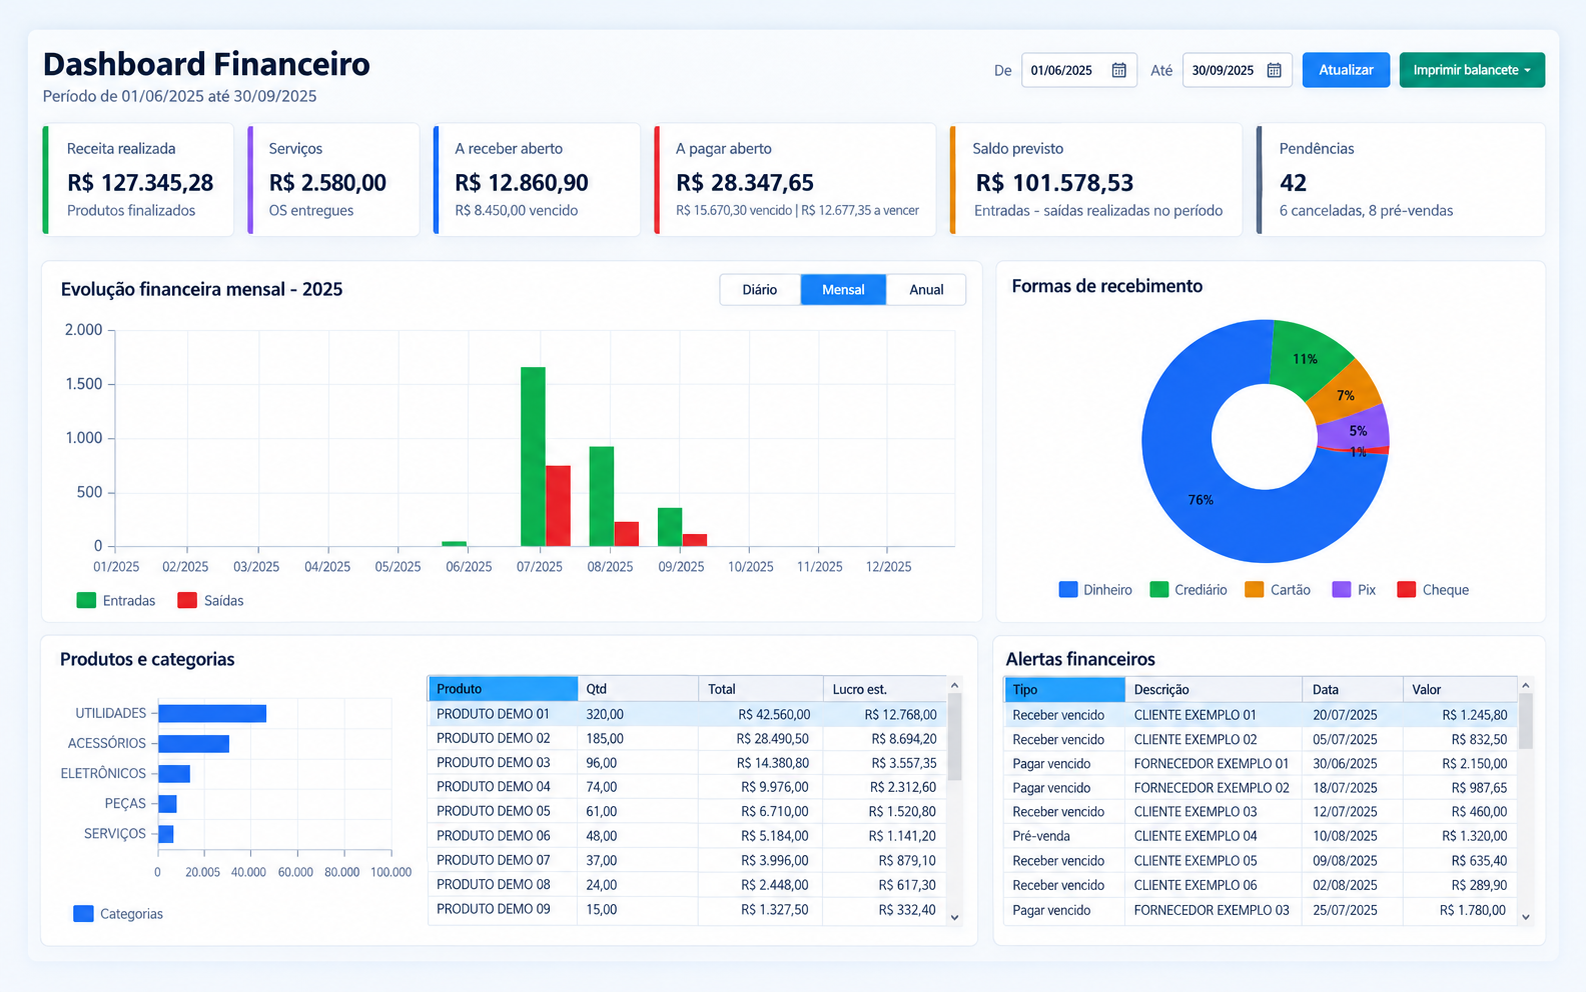Click up arrow of alerts table scrollbar
Screen dimensions: 1586x992
coord(1525,685)
